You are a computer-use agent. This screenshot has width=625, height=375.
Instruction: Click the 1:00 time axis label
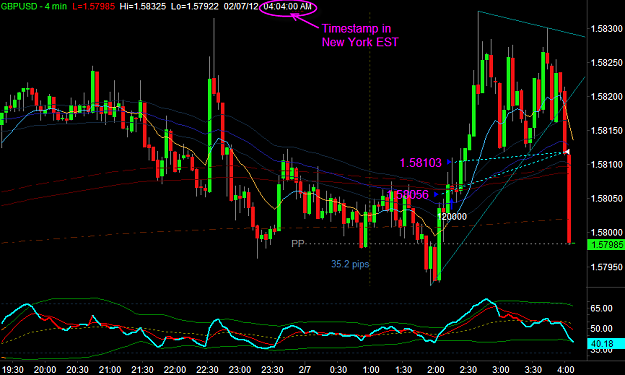click(371, 369)
